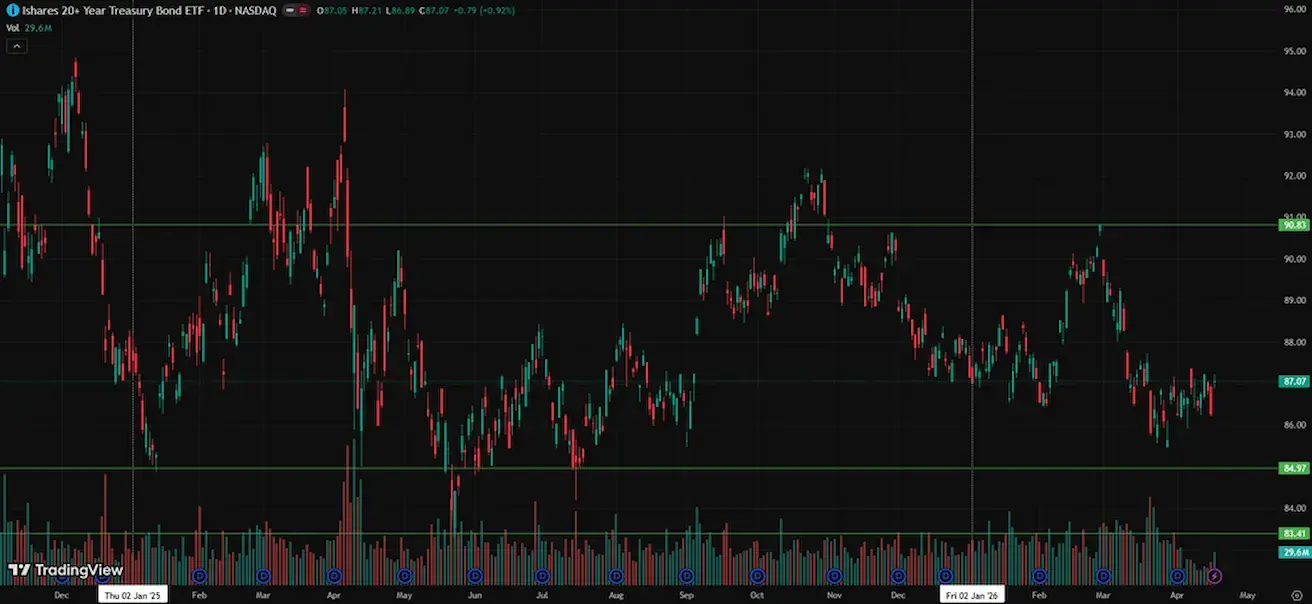Click the purple lightning earnings marker
Screen dimensions: 1312x604
1214,576
